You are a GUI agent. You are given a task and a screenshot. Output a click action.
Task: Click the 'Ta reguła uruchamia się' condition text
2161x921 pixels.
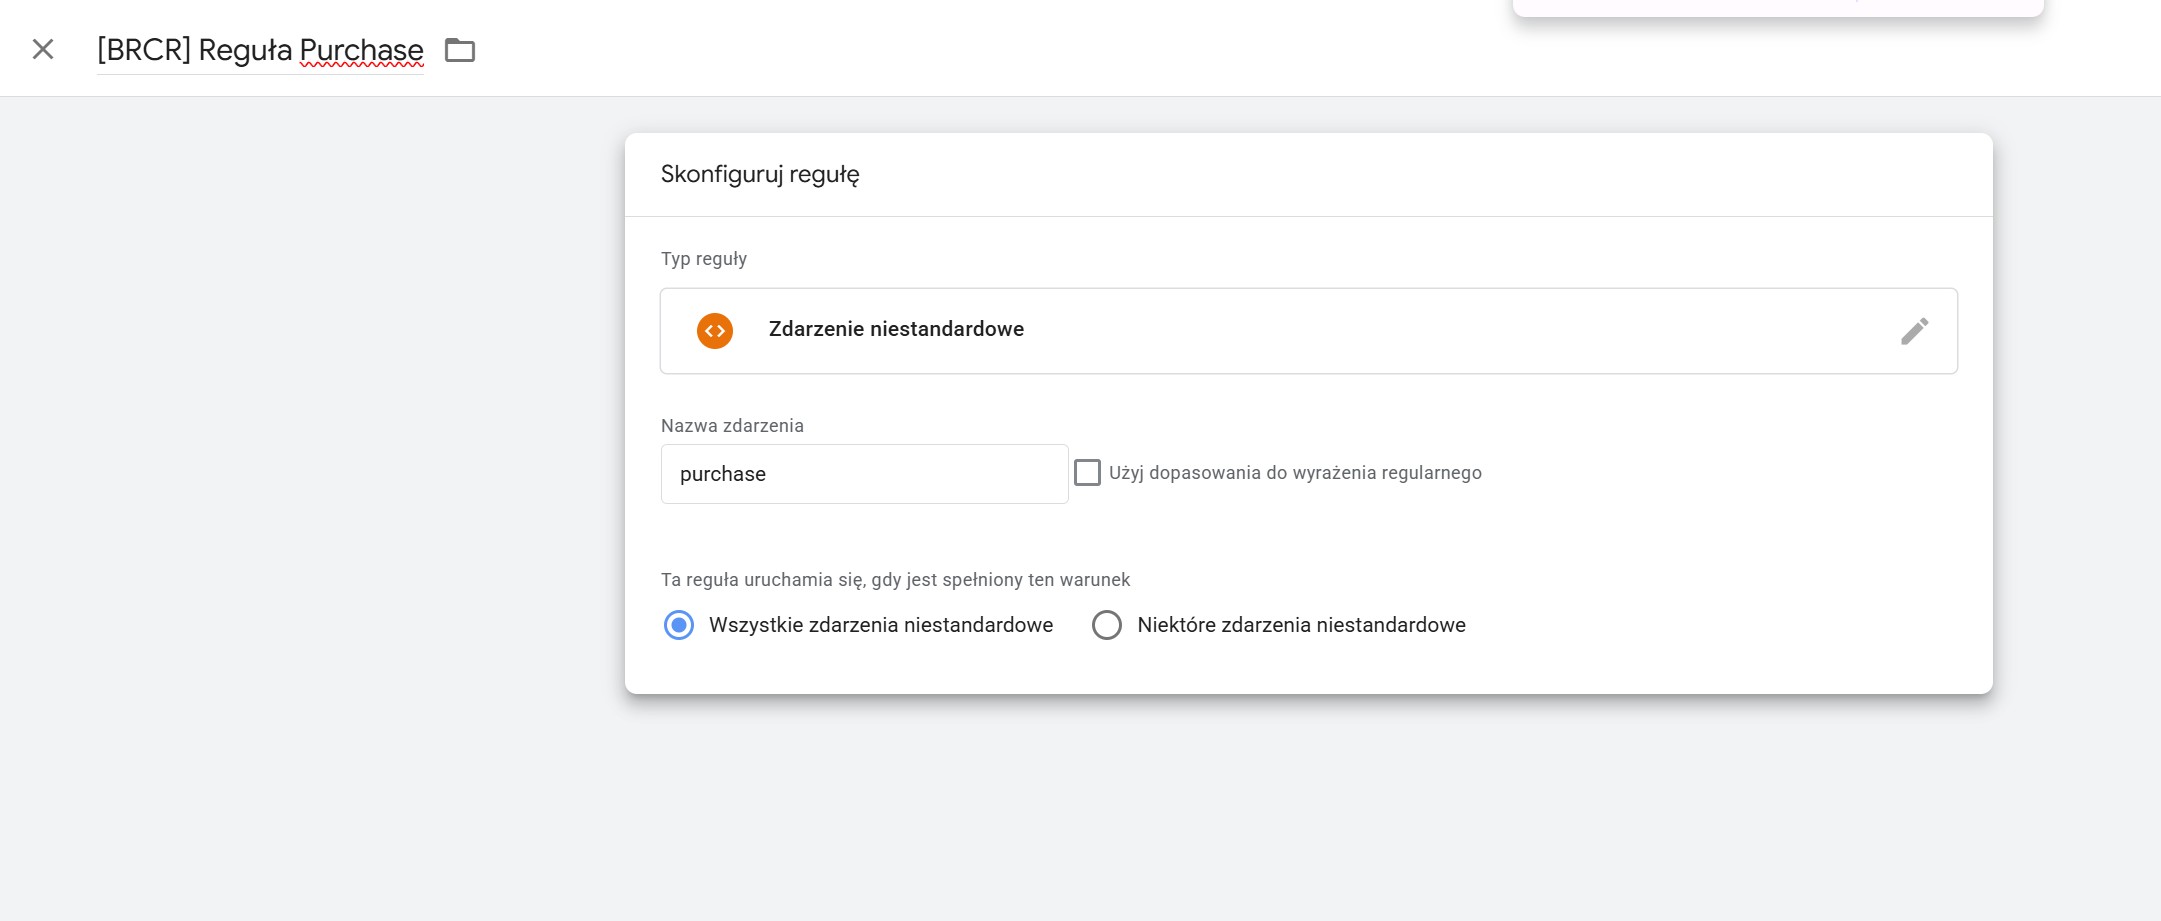895,580
